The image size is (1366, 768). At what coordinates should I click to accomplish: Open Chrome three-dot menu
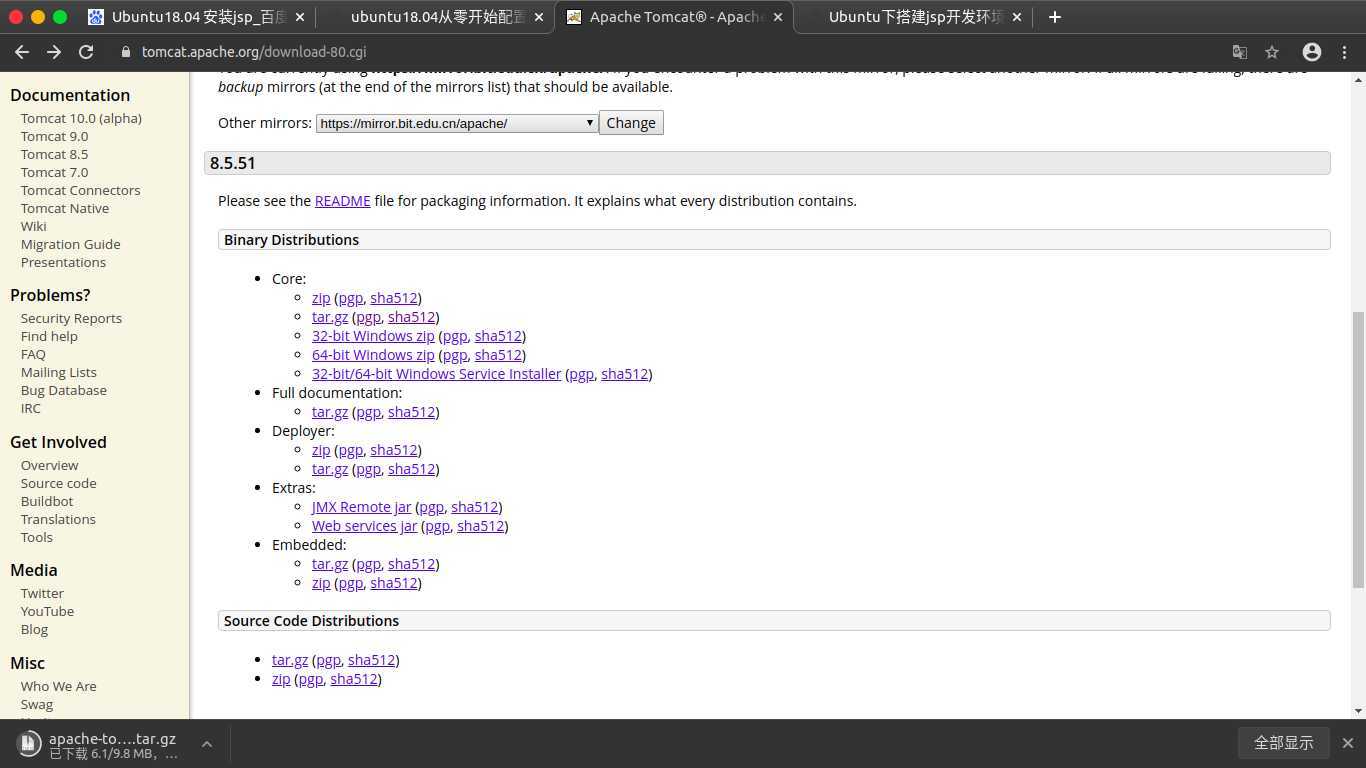1345,52
